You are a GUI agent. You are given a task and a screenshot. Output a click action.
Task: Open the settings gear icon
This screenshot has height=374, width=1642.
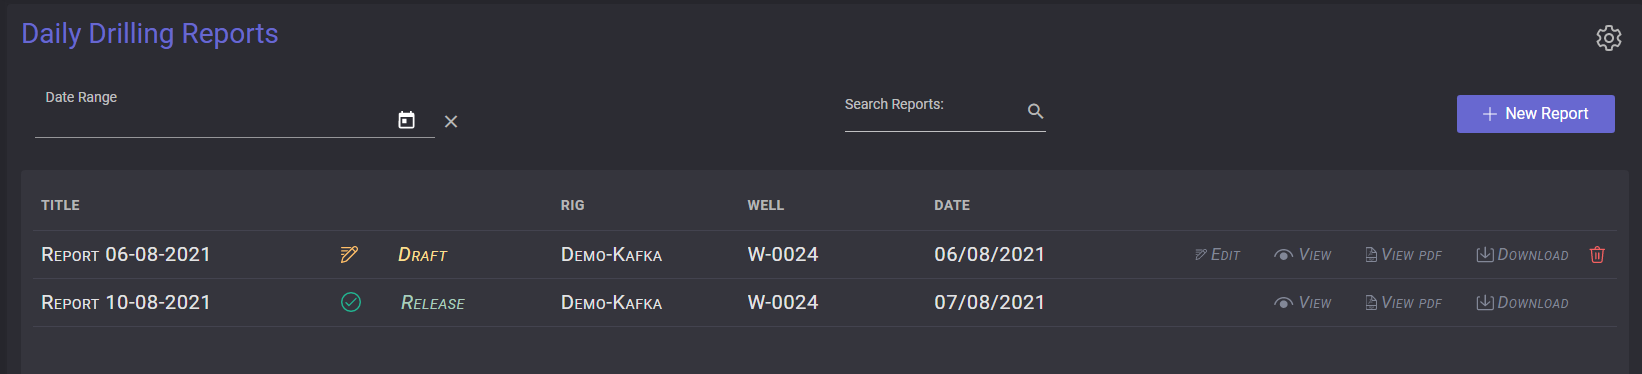(x=1608, y=38)
